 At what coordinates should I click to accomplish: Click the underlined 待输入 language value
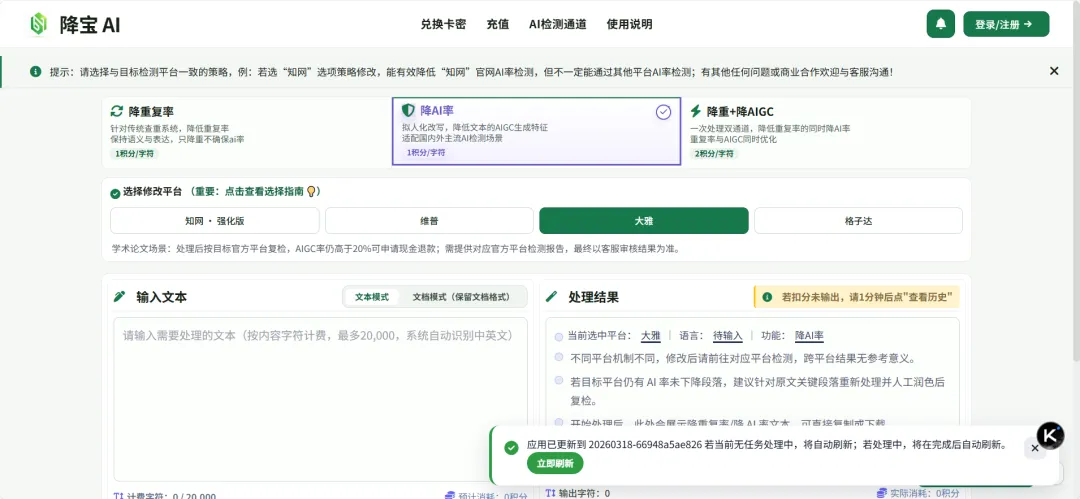[x=727, y=336]
